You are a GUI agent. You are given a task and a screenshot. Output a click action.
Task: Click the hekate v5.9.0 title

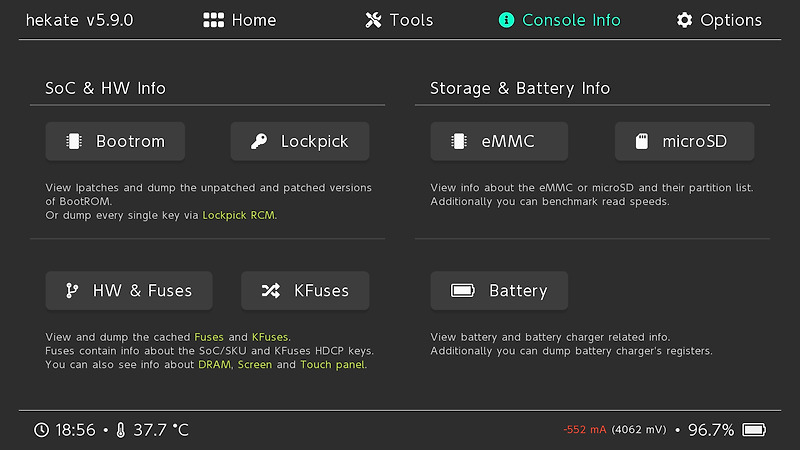point(80,20)
